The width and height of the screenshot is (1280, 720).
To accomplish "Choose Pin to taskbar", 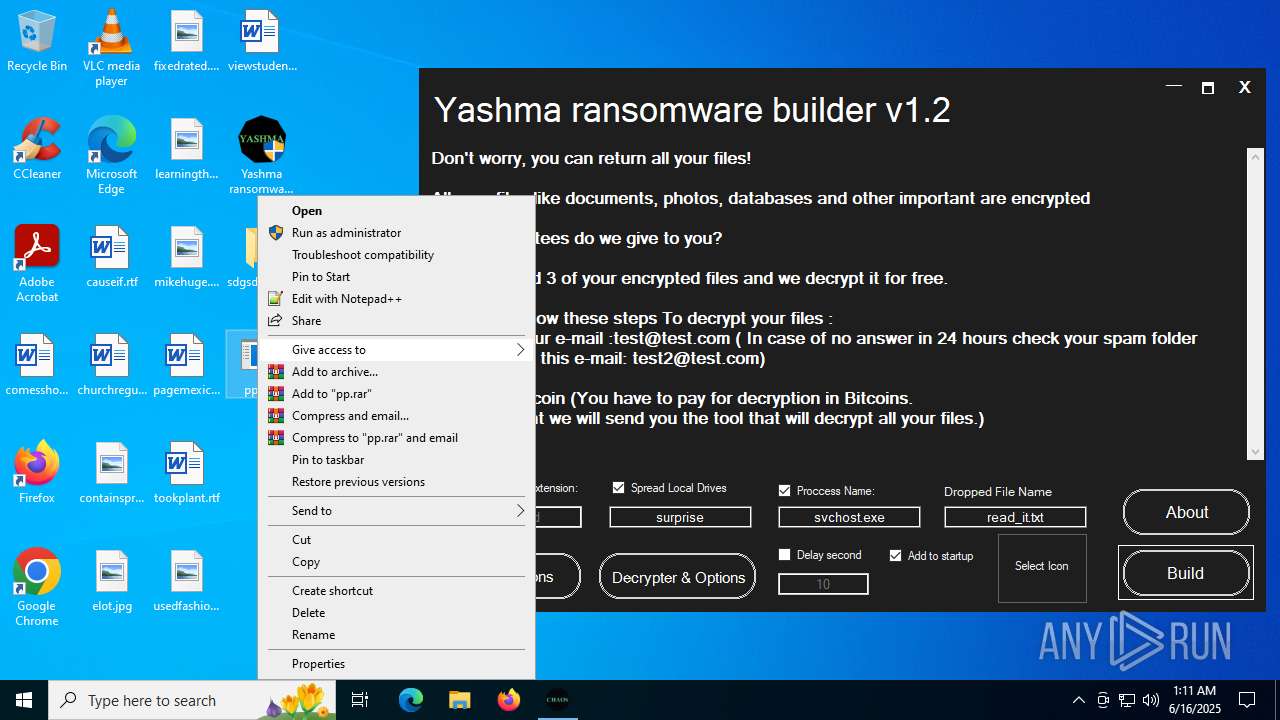I will [396, 460].
